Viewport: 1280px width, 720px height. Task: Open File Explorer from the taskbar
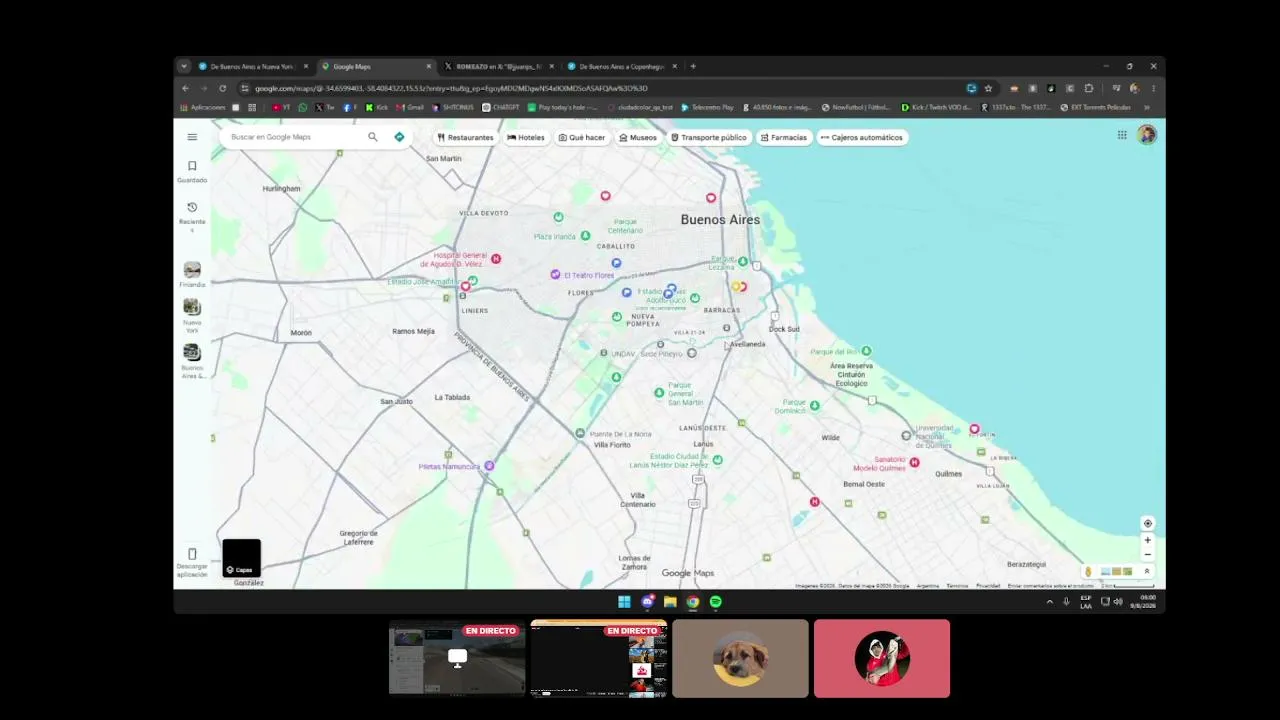670,602
